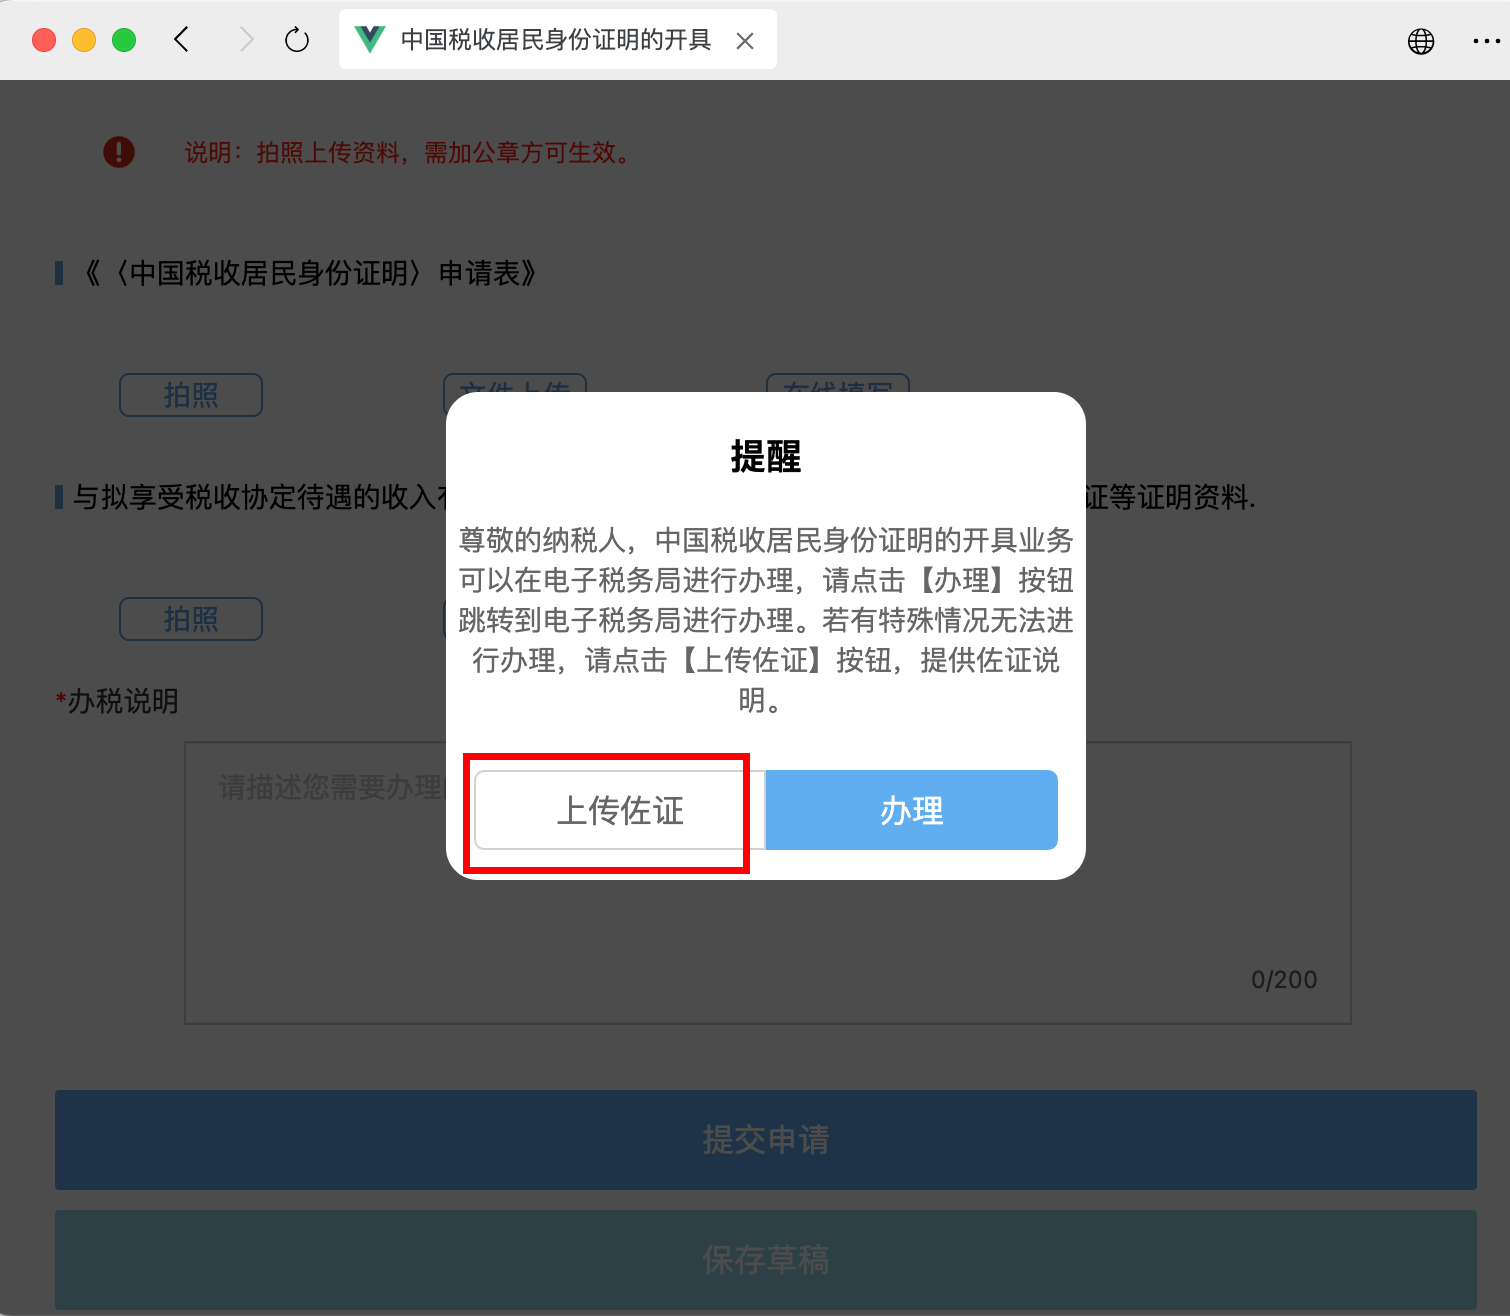1510x1316 pixels.
Task: Maximize the window with green button
Action: [124, 40]
